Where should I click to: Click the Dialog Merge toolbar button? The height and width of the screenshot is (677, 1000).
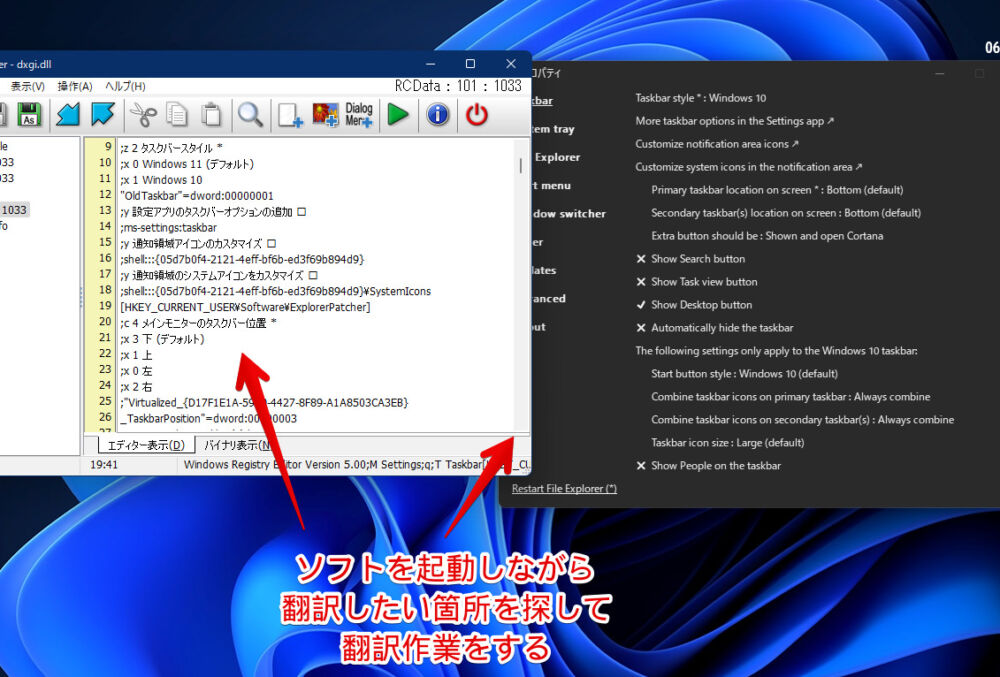pos(359,115)
